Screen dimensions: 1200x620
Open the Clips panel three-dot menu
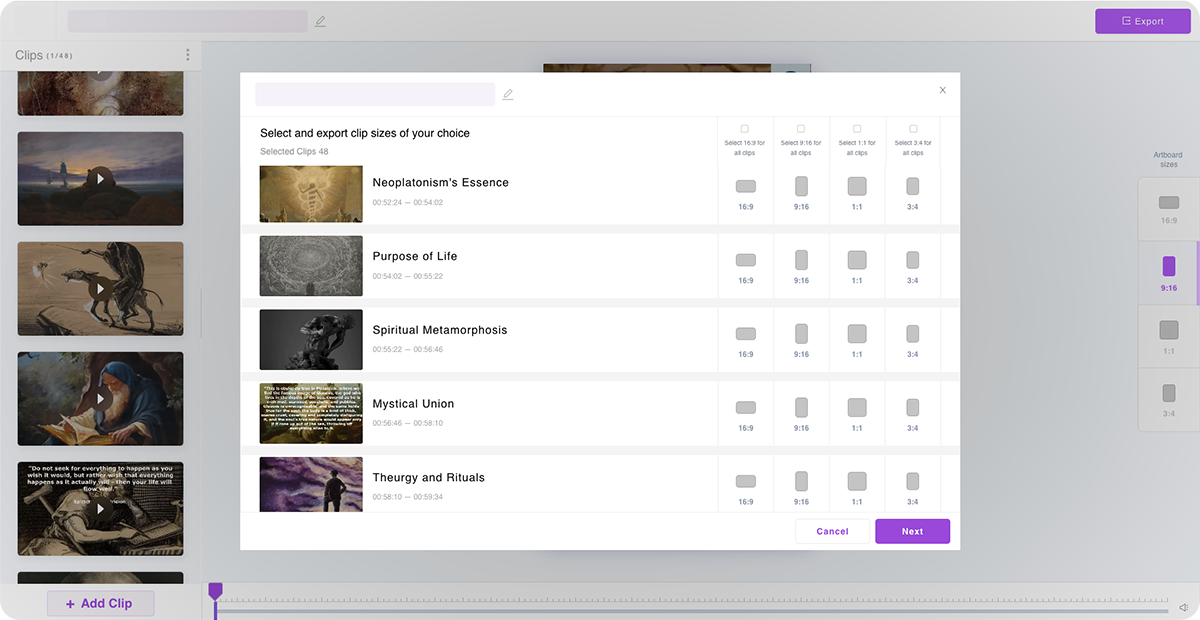pyautogui.click(x=187, y=55)
